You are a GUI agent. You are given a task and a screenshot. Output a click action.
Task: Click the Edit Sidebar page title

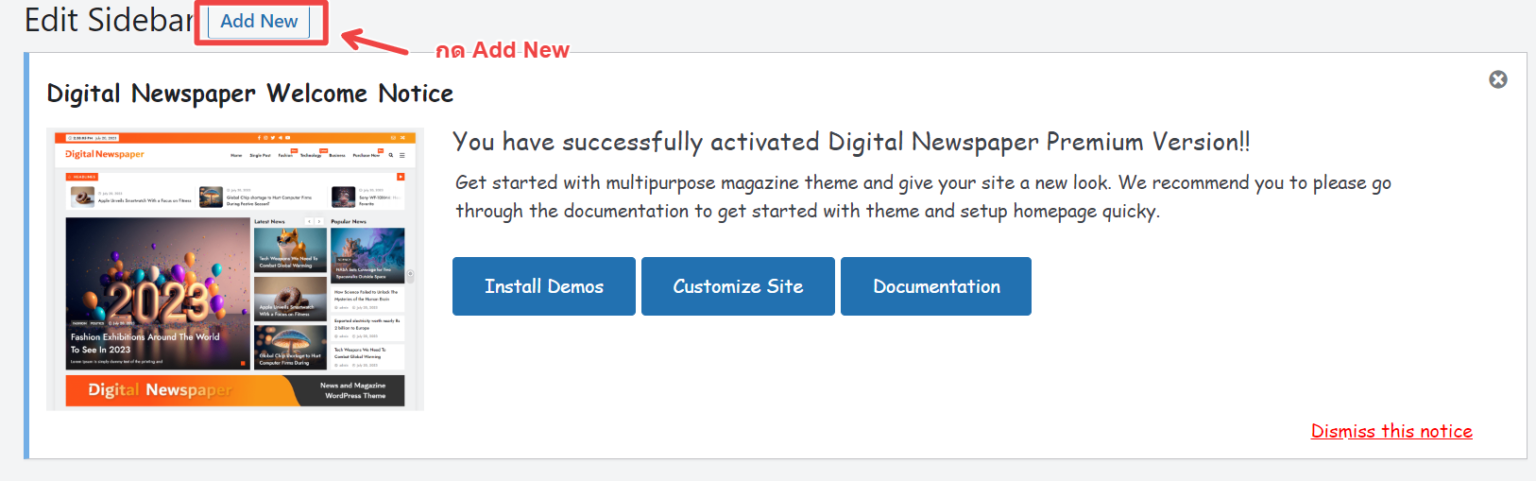[108, 21]
